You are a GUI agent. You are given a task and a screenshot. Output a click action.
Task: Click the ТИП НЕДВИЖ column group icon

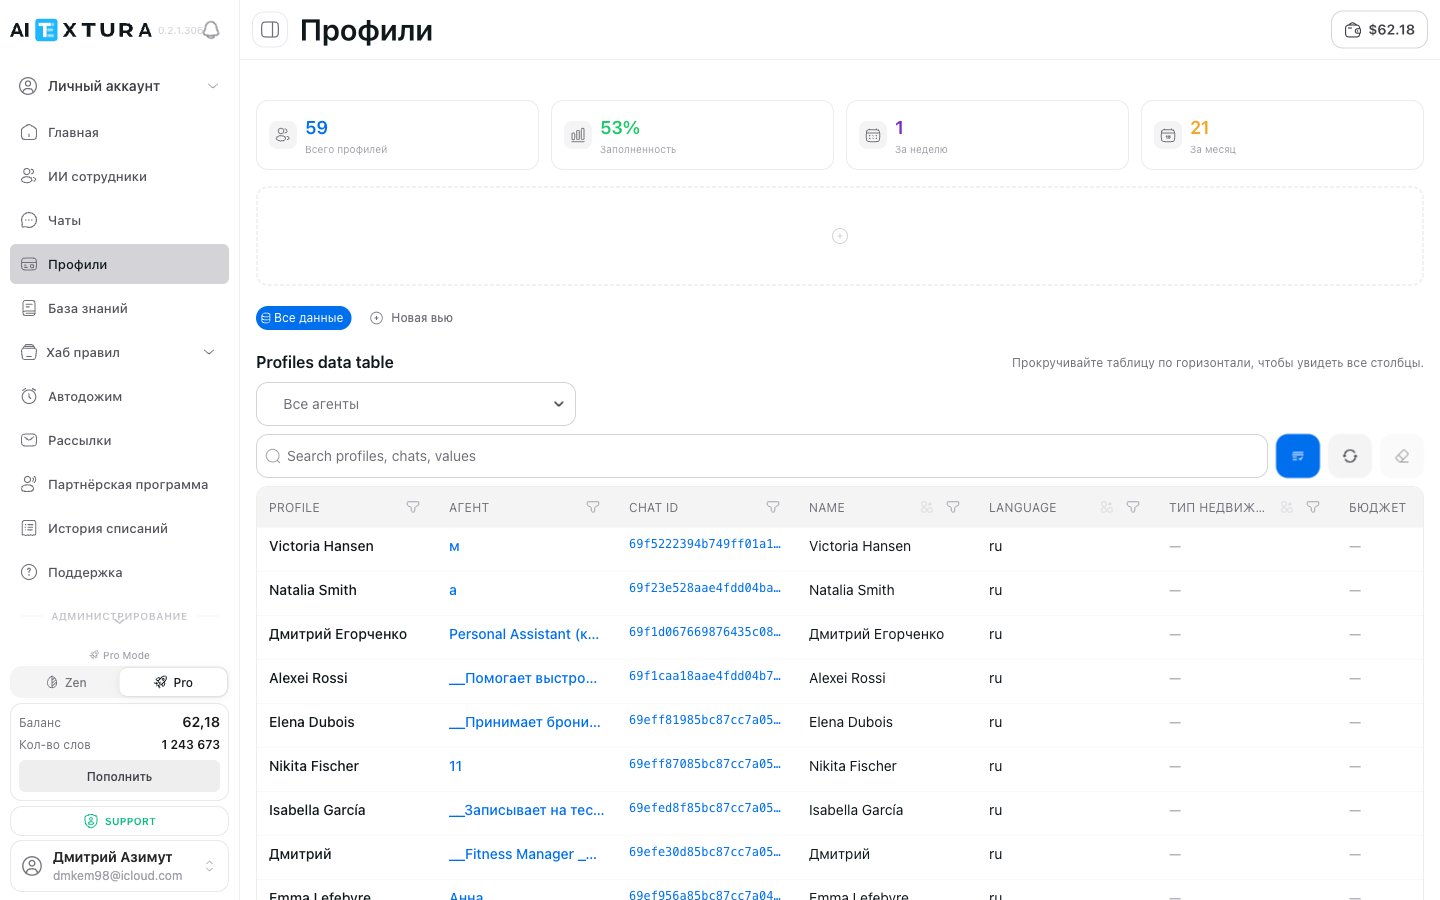click(x=1287, y=507)
